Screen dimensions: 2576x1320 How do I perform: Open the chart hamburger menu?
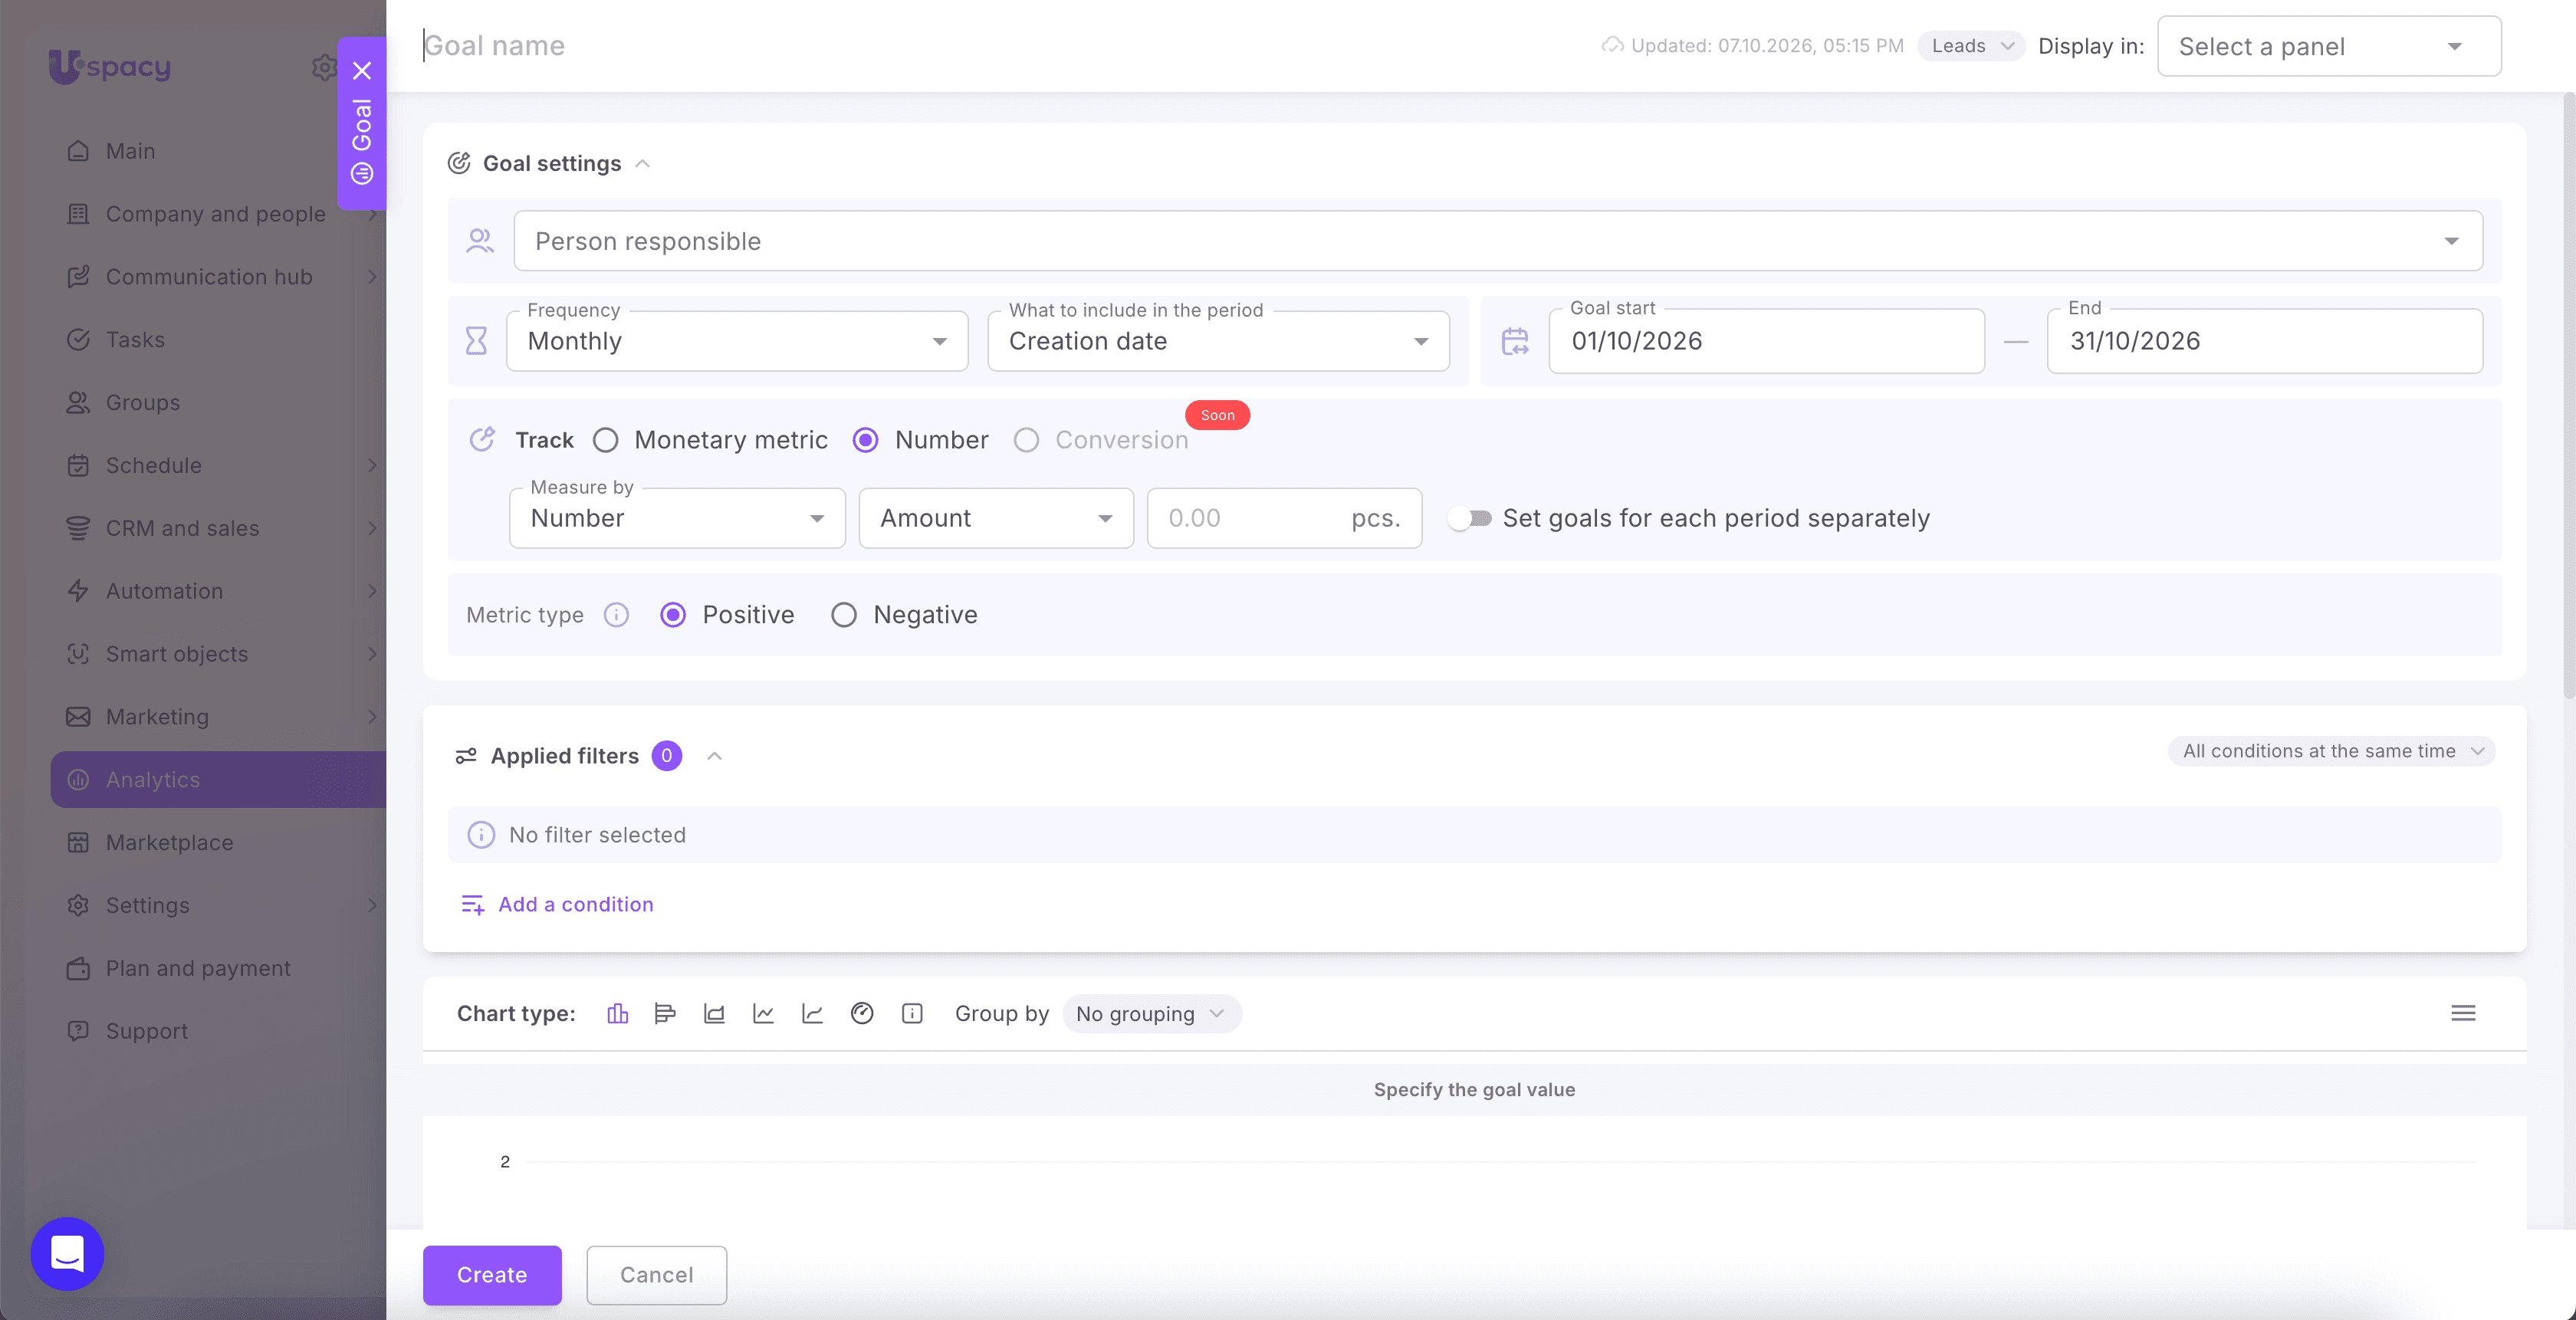pos(2463,1013)
